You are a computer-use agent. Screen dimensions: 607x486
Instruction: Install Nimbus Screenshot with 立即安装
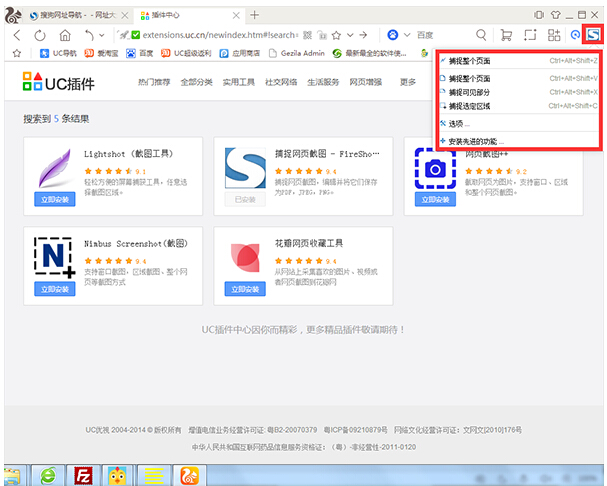coord(55,289)
